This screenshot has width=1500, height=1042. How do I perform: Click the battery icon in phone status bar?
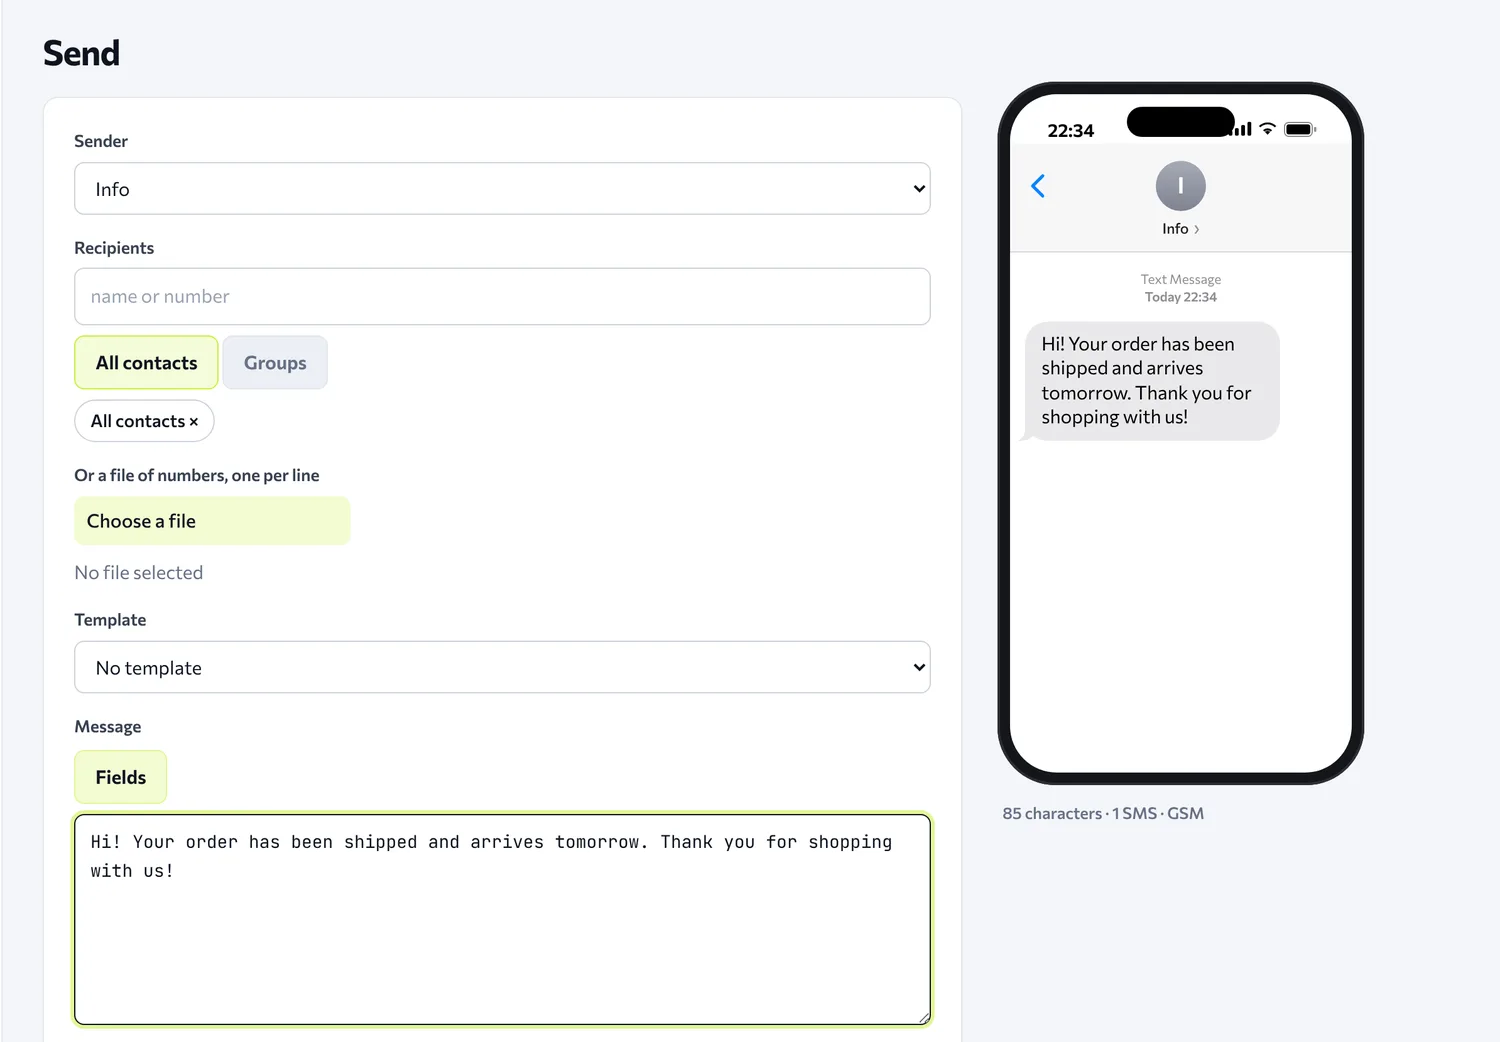click(x=1300, y=129)
